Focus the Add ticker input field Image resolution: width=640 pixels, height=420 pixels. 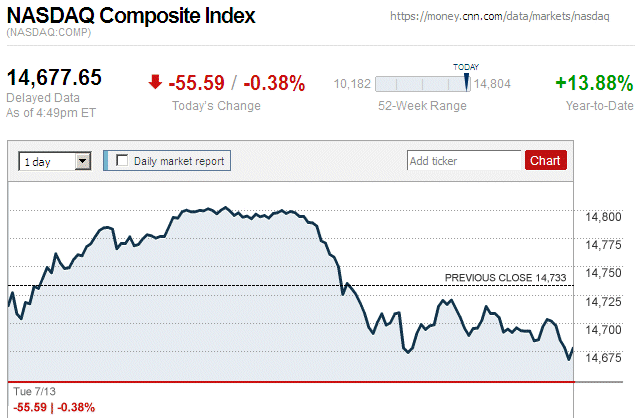click(463, 160)
